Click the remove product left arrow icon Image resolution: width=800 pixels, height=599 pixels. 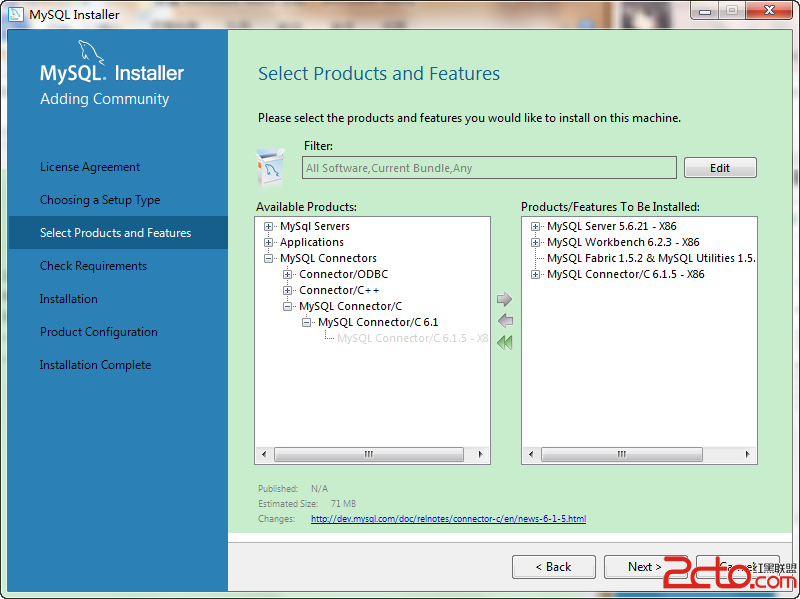pos(505,321)
